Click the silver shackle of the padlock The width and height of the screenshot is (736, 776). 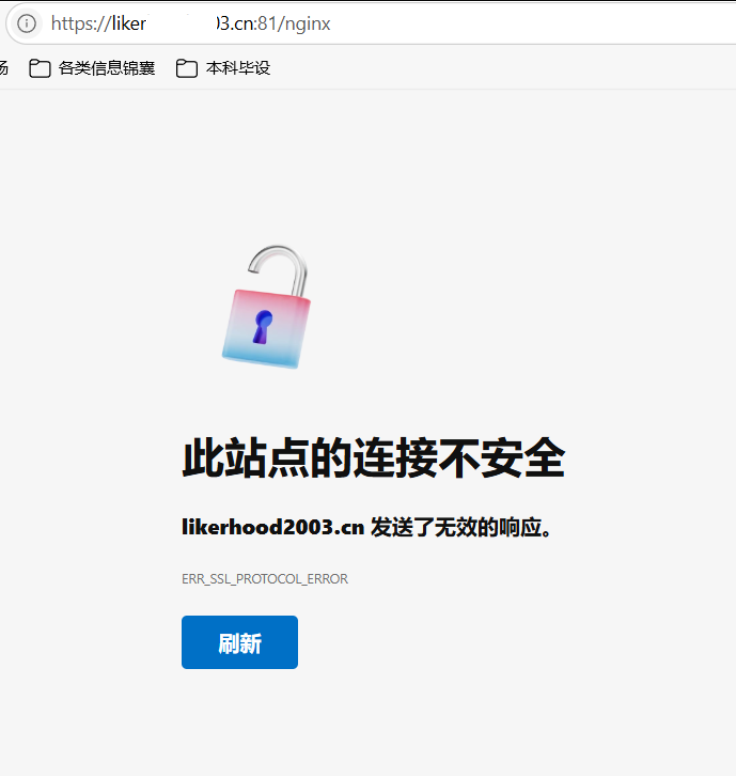pyautogui.click(x=278, y=270)
